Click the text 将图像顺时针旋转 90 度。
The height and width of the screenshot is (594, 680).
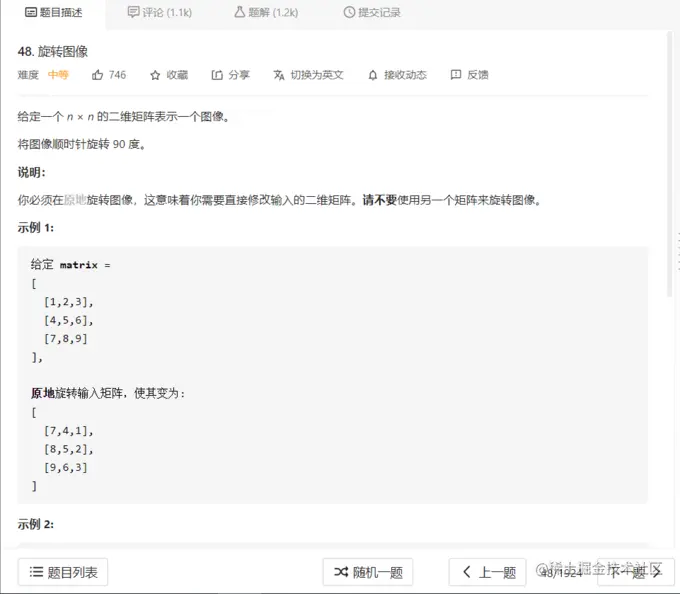82,144
